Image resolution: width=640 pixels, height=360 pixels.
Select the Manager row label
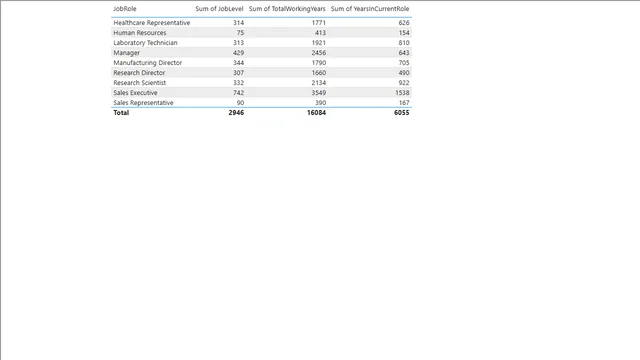click(127, 53)
